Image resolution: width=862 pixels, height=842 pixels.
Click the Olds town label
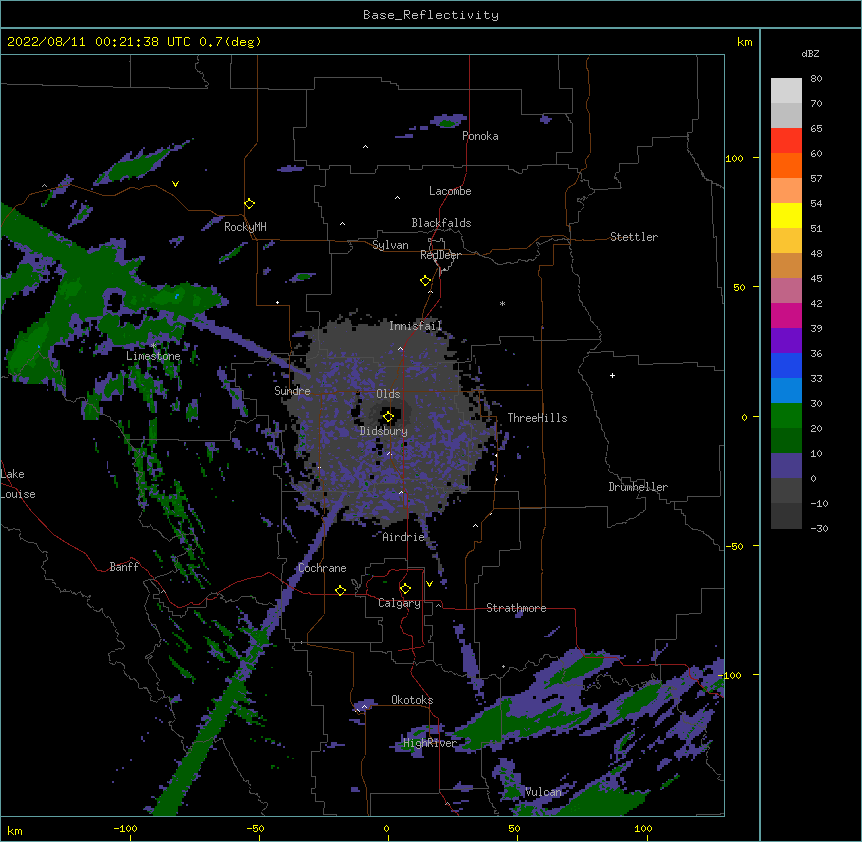click(x=388, y=394)
